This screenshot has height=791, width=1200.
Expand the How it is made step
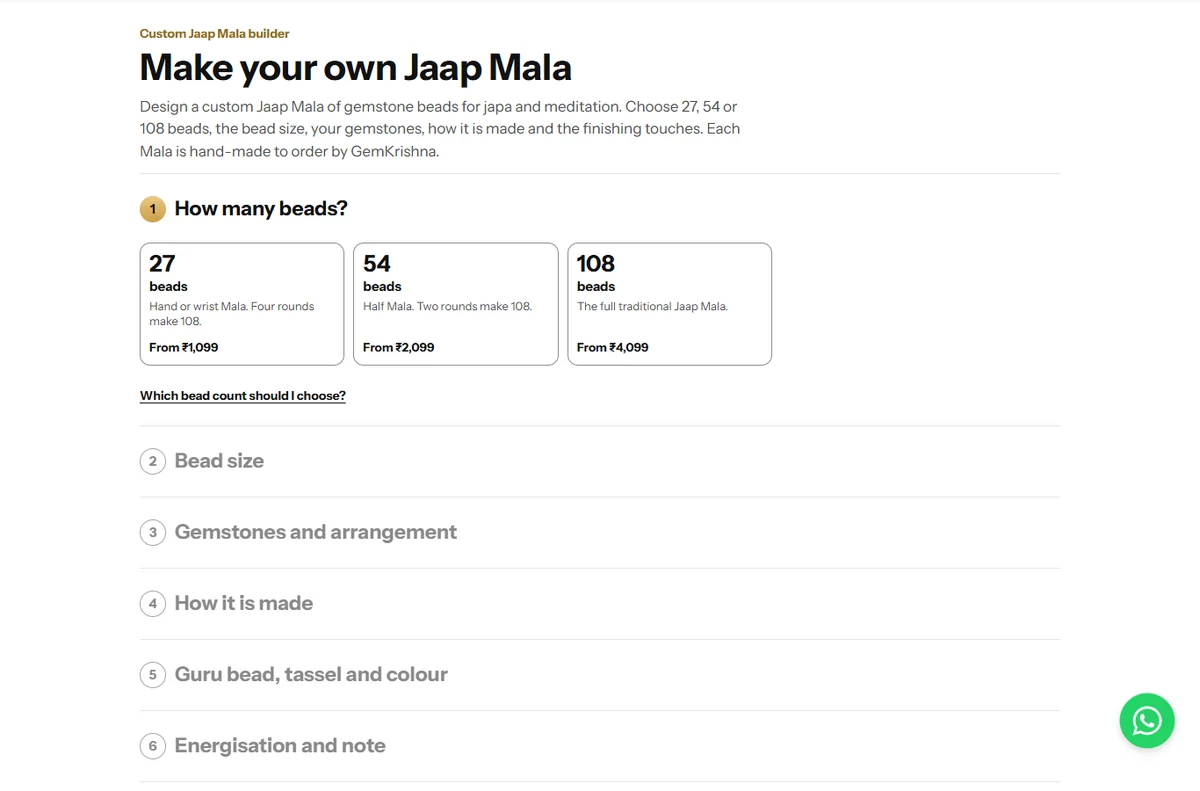point(600,603)
